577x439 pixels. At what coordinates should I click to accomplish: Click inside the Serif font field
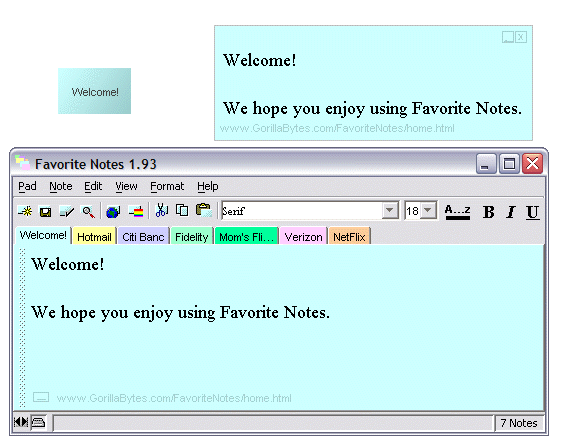[x=302, y=211]
